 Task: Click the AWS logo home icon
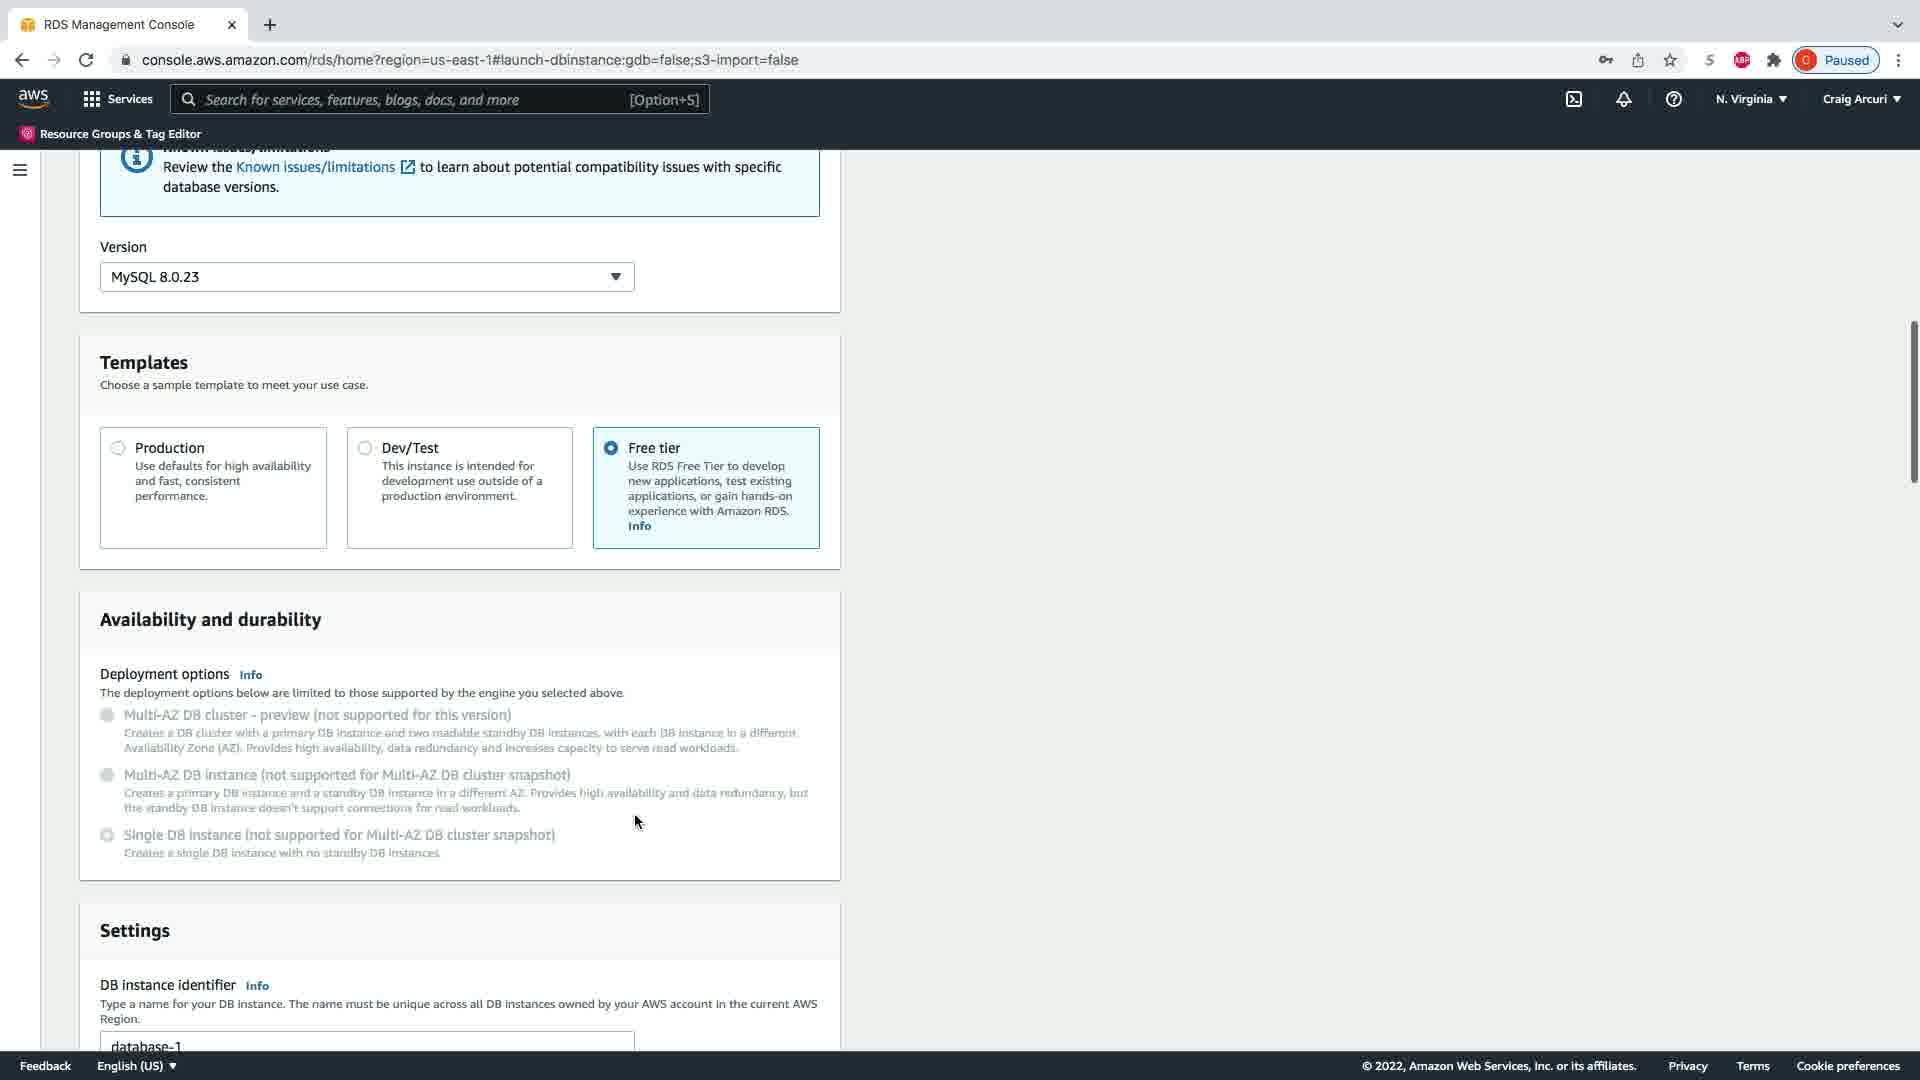point(33,98)
